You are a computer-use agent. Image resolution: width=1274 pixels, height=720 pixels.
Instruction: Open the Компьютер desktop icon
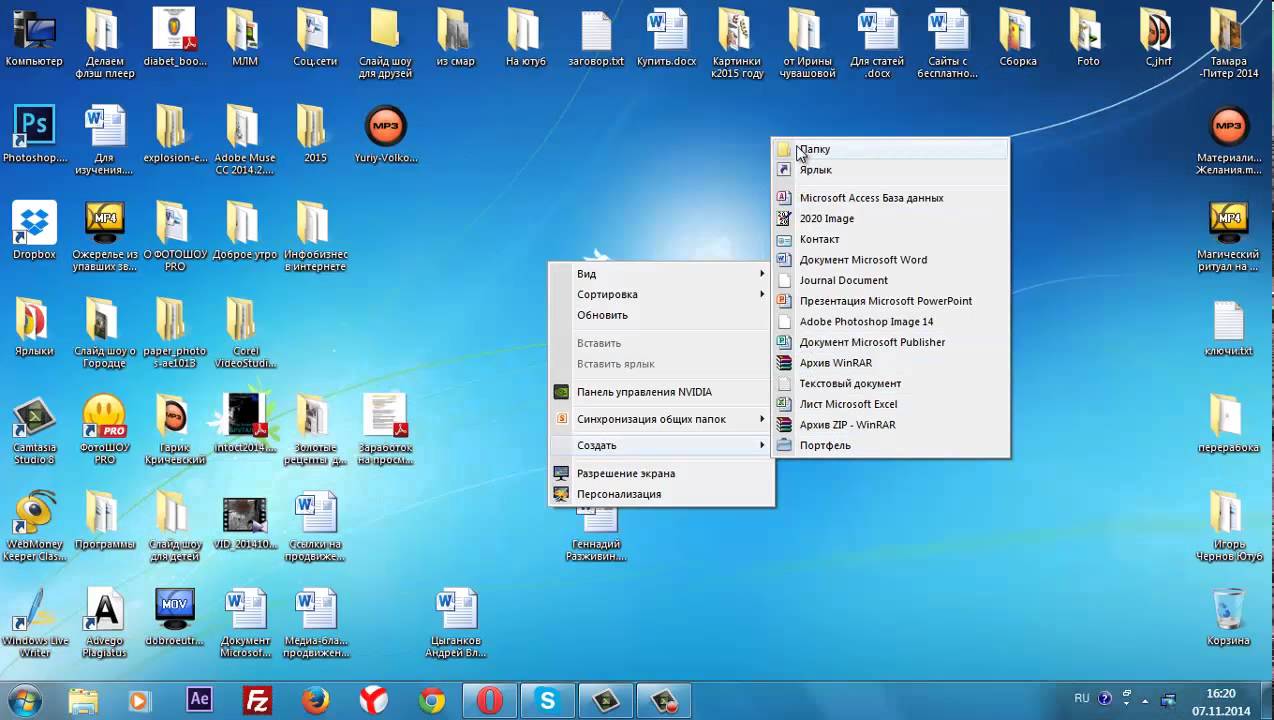point(34,38)
